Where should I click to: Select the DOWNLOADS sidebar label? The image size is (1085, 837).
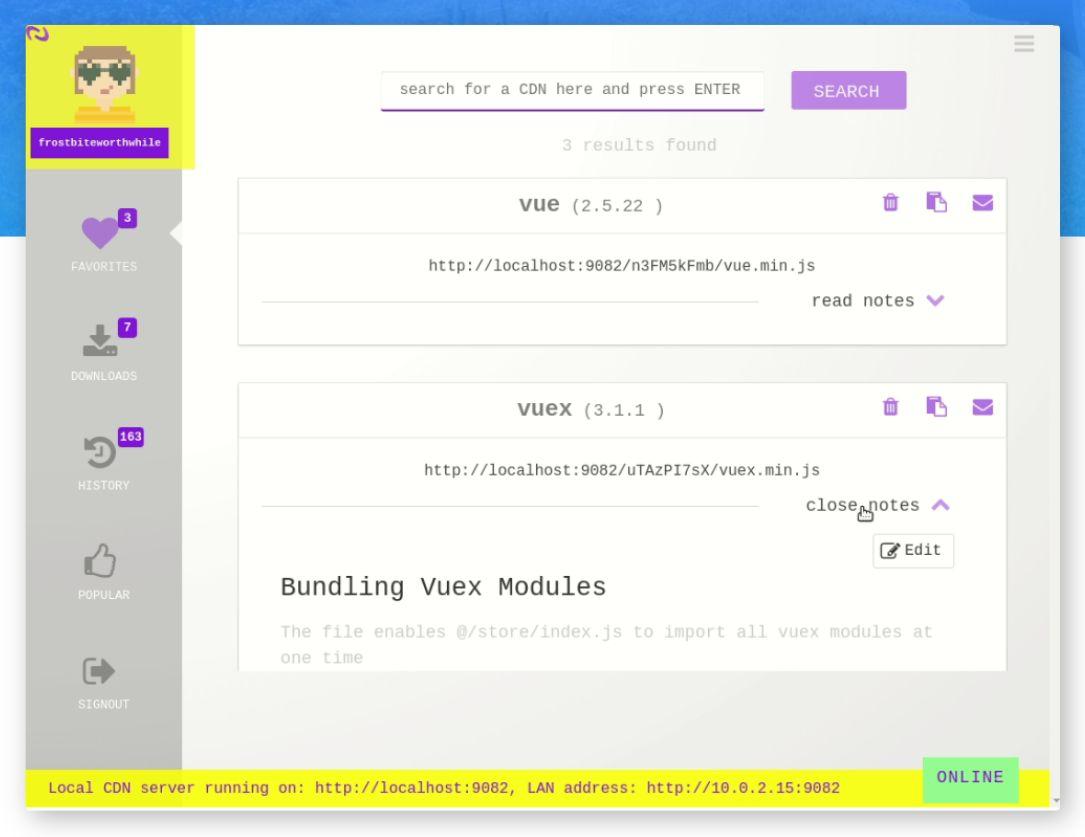point(104,376)
